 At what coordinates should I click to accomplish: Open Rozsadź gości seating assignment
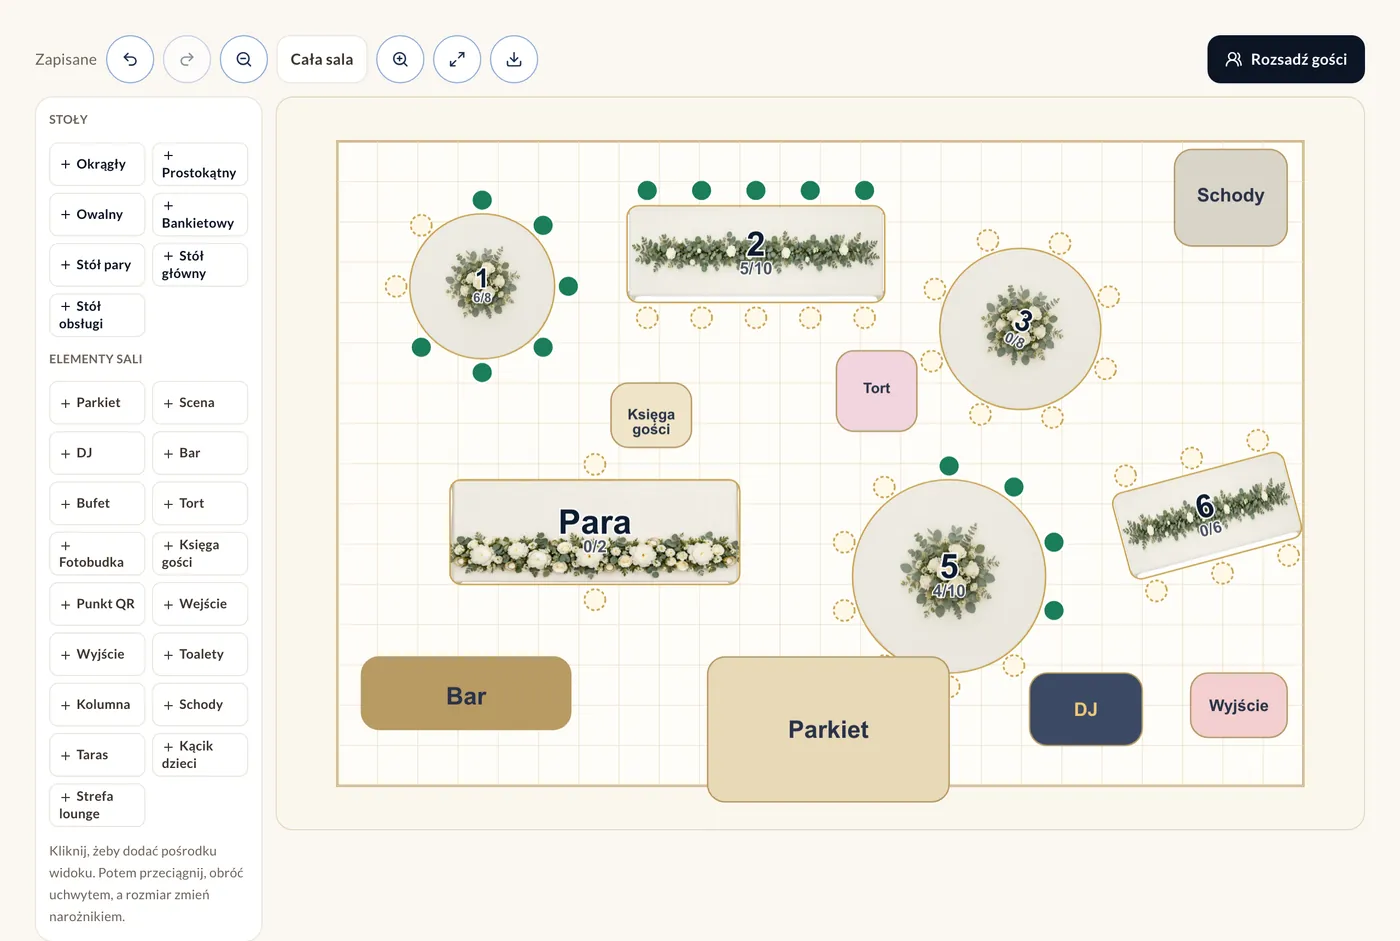click(1286, 59)
